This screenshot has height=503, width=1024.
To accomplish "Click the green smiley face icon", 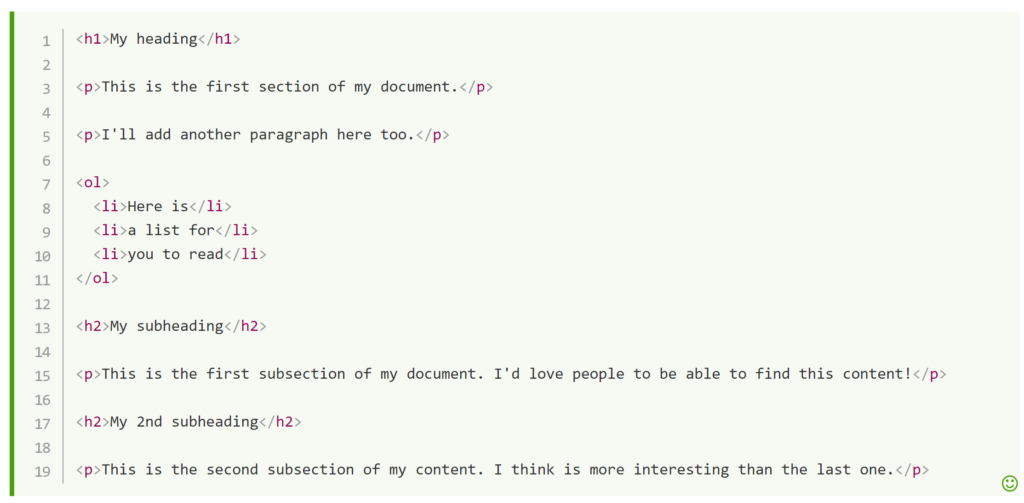I will click(x=1009, y=483).
